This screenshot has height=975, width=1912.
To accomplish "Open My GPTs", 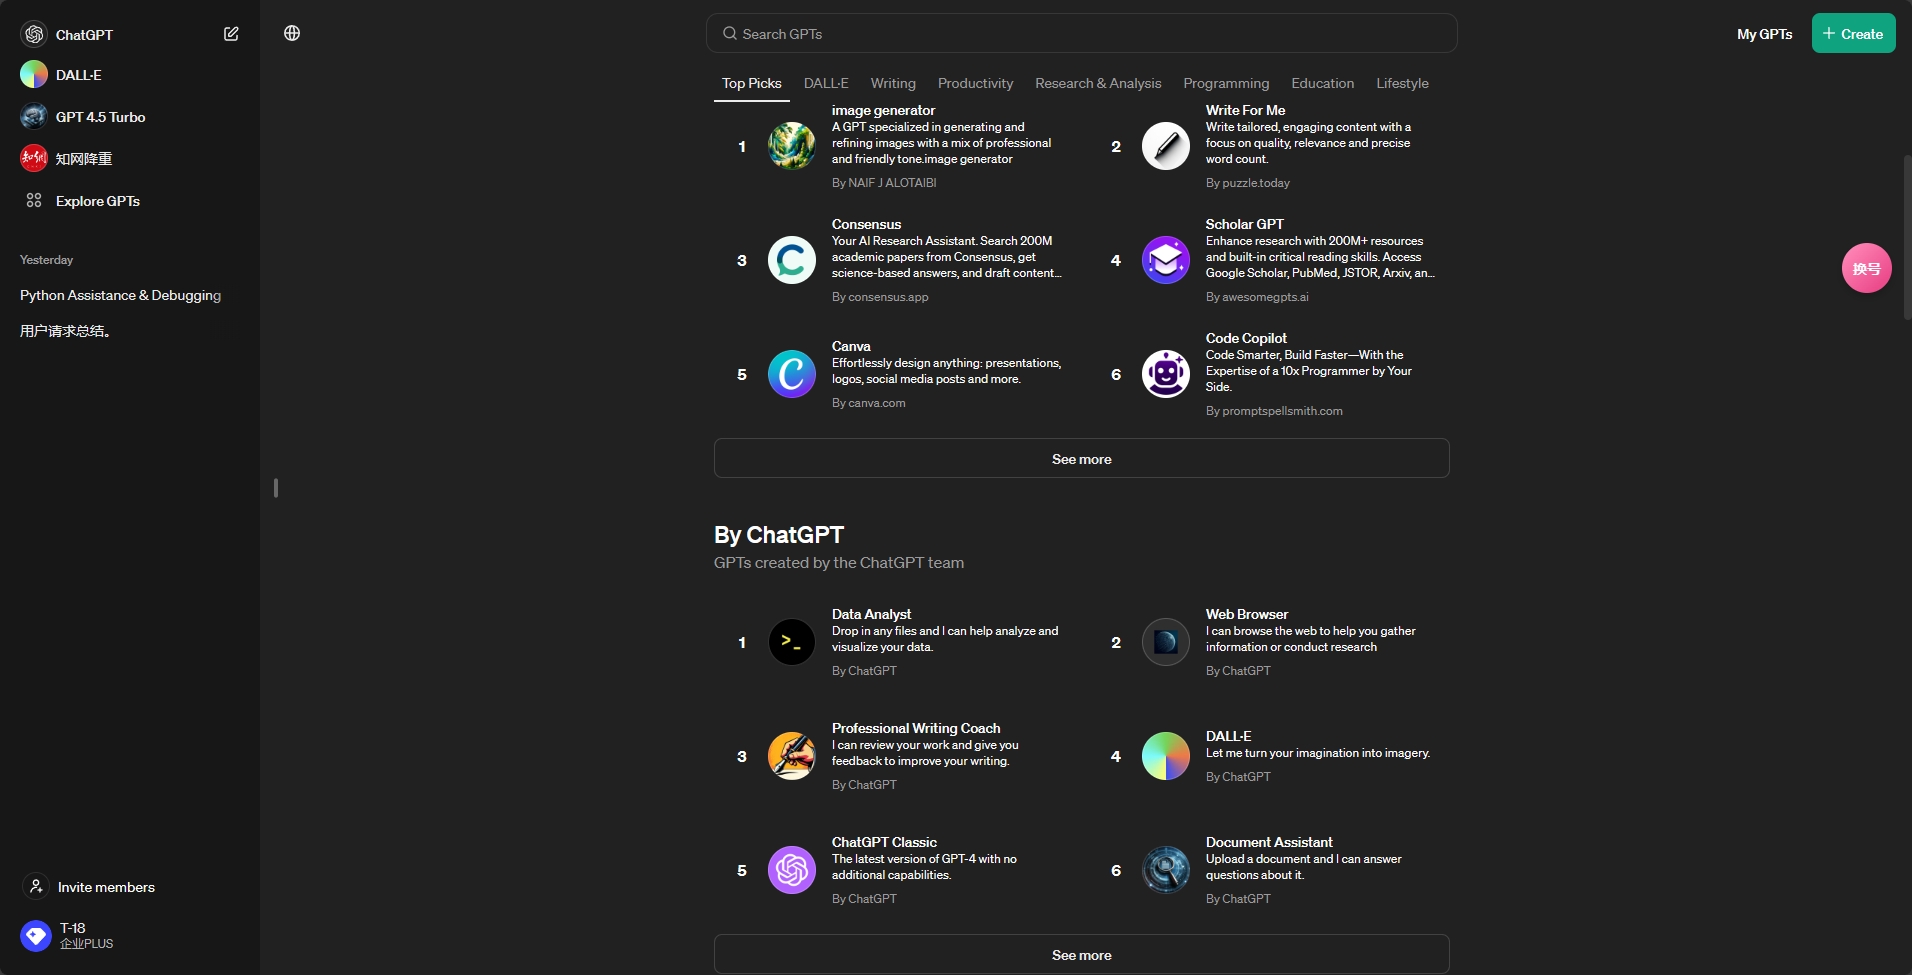I will tap(1764, 34).
